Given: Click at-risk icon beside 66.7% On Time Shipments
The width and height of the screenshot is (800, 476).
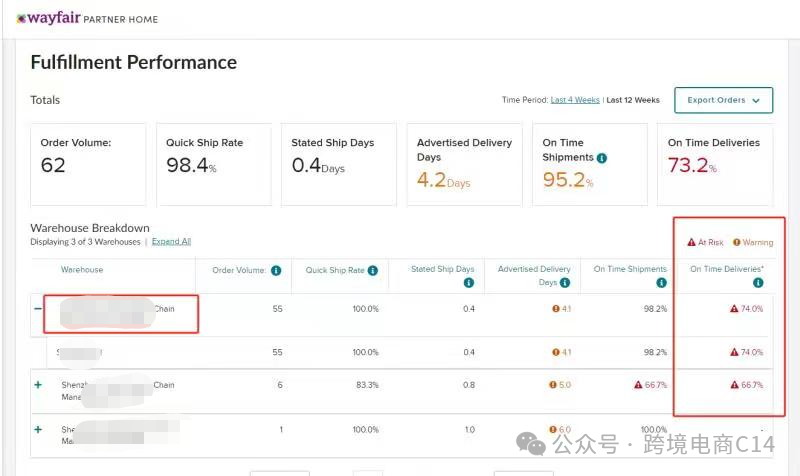Looking at the screenshot, I should coord(637,385).
